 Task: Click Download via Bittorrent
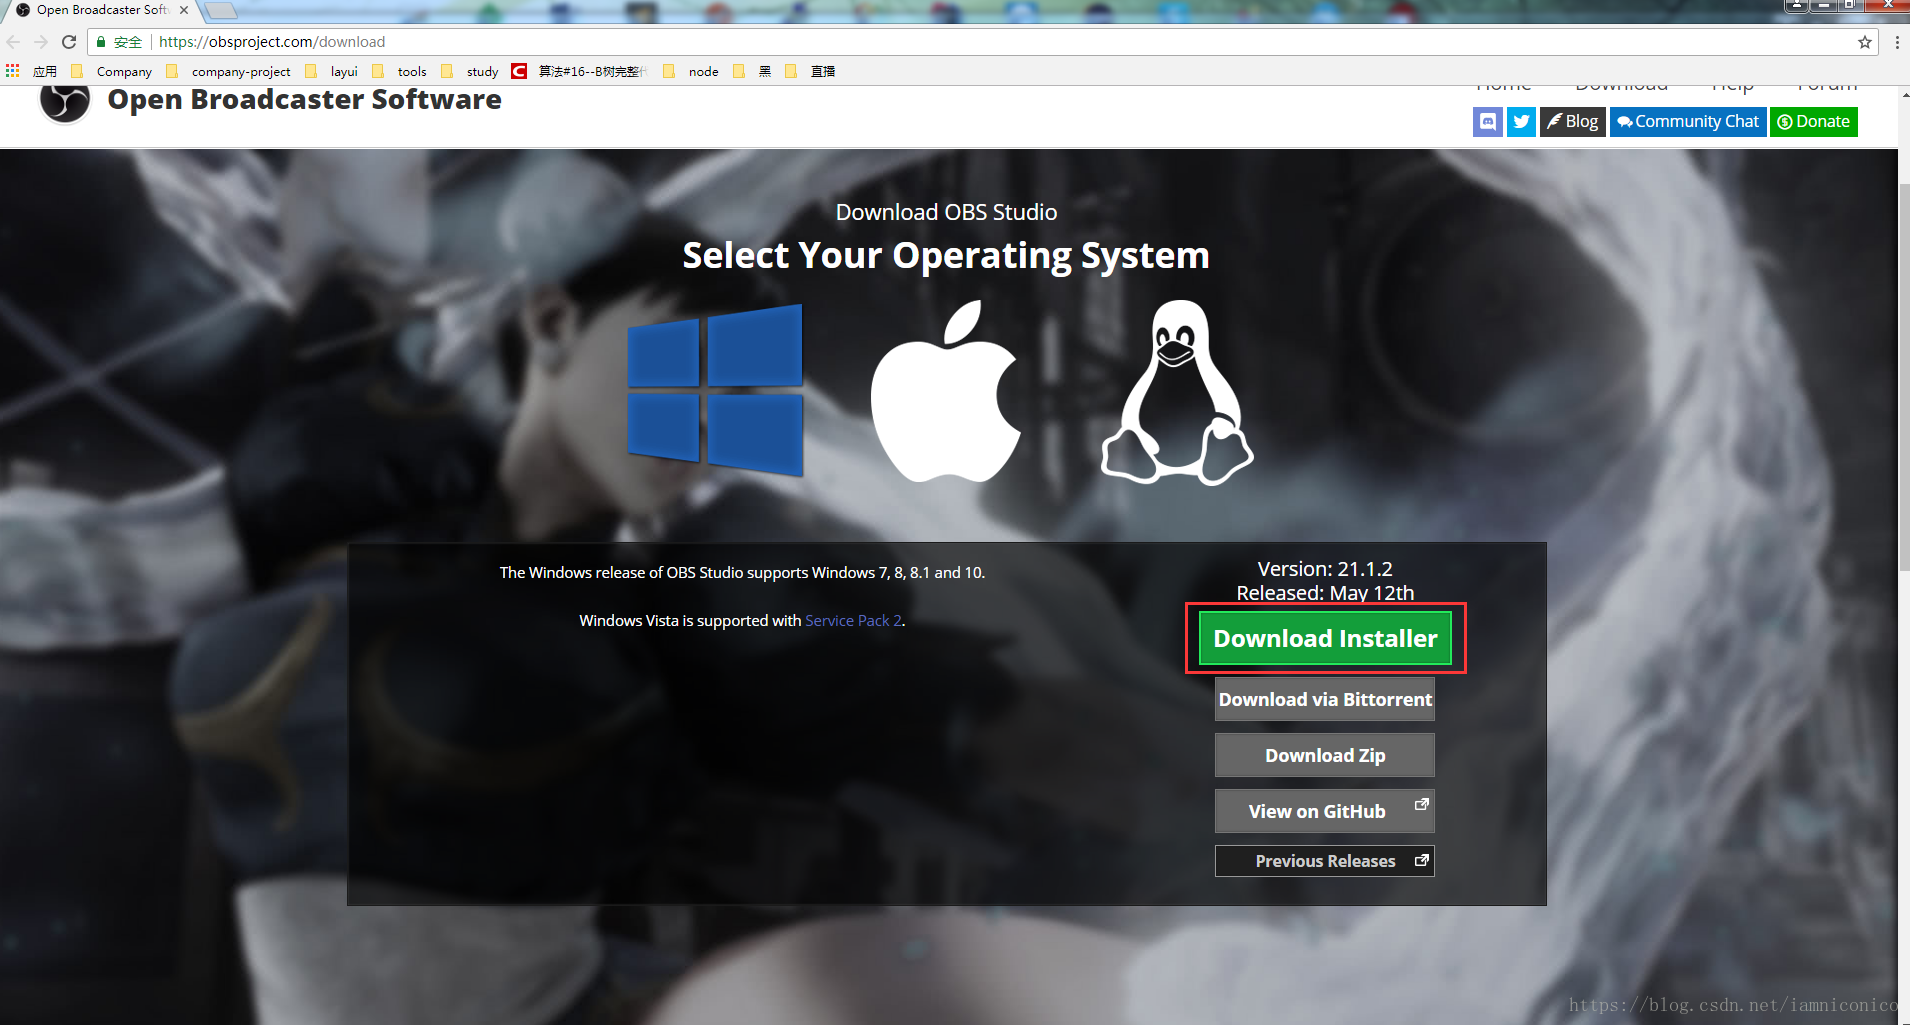1325,699
